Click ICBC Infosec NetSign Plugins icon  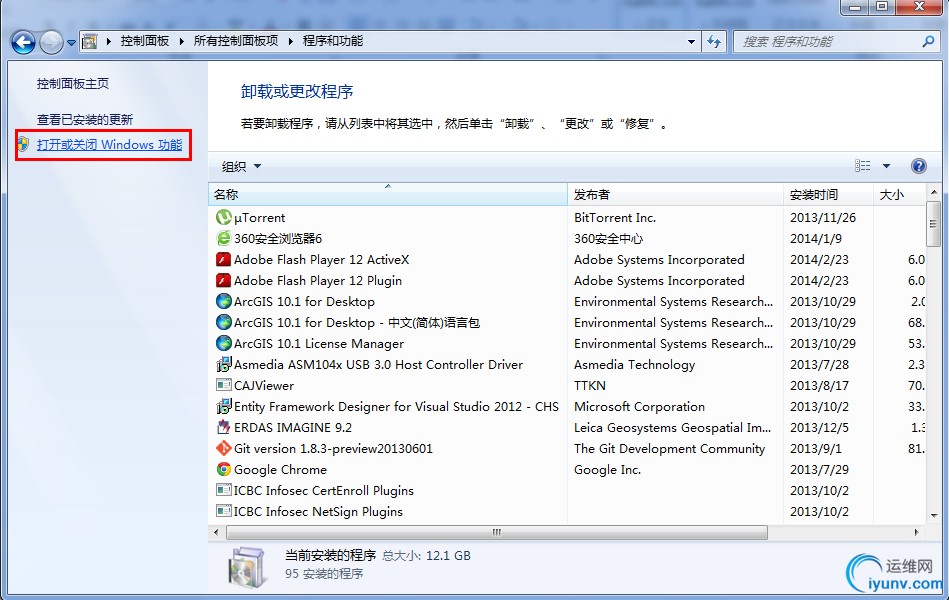pos(224,511)
